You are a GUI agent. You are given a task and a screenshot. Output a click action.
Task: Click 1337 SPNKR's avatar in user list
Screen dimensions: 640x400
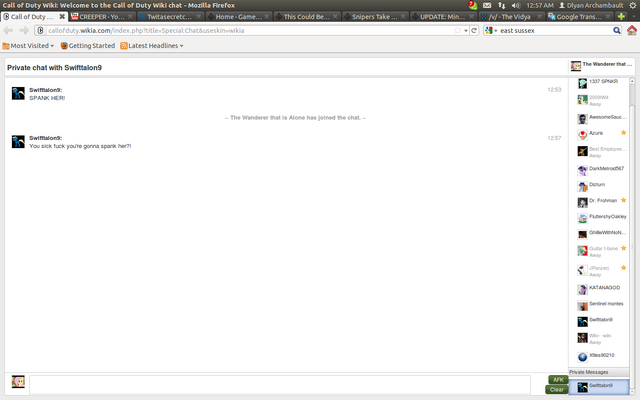582,84
